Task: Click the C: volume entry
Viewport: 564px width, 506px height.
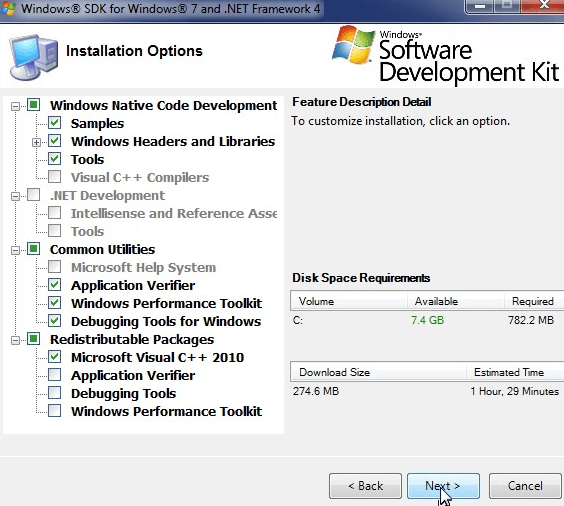Action: click(297, 320)
